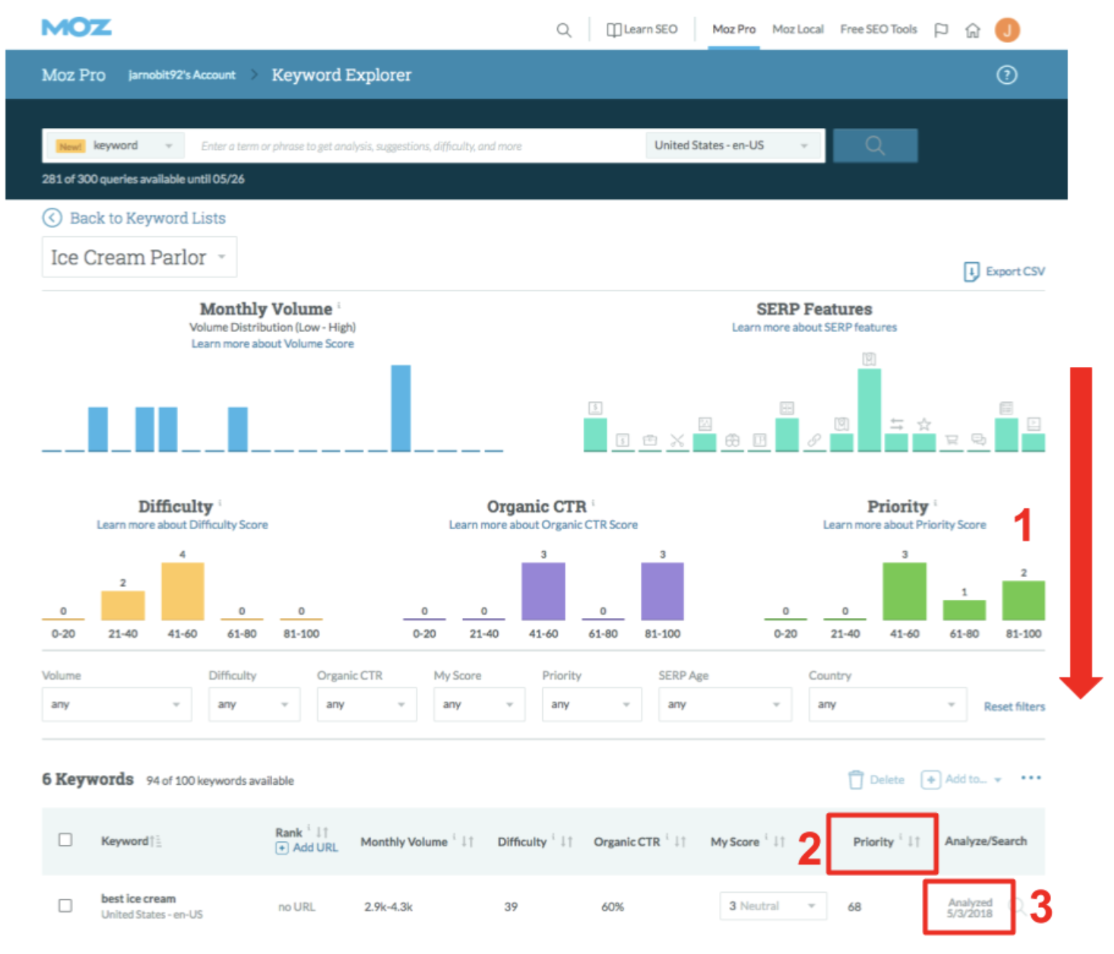
Task: Open the Difficulty filter dropdown
Action: [x=254, y=704]
